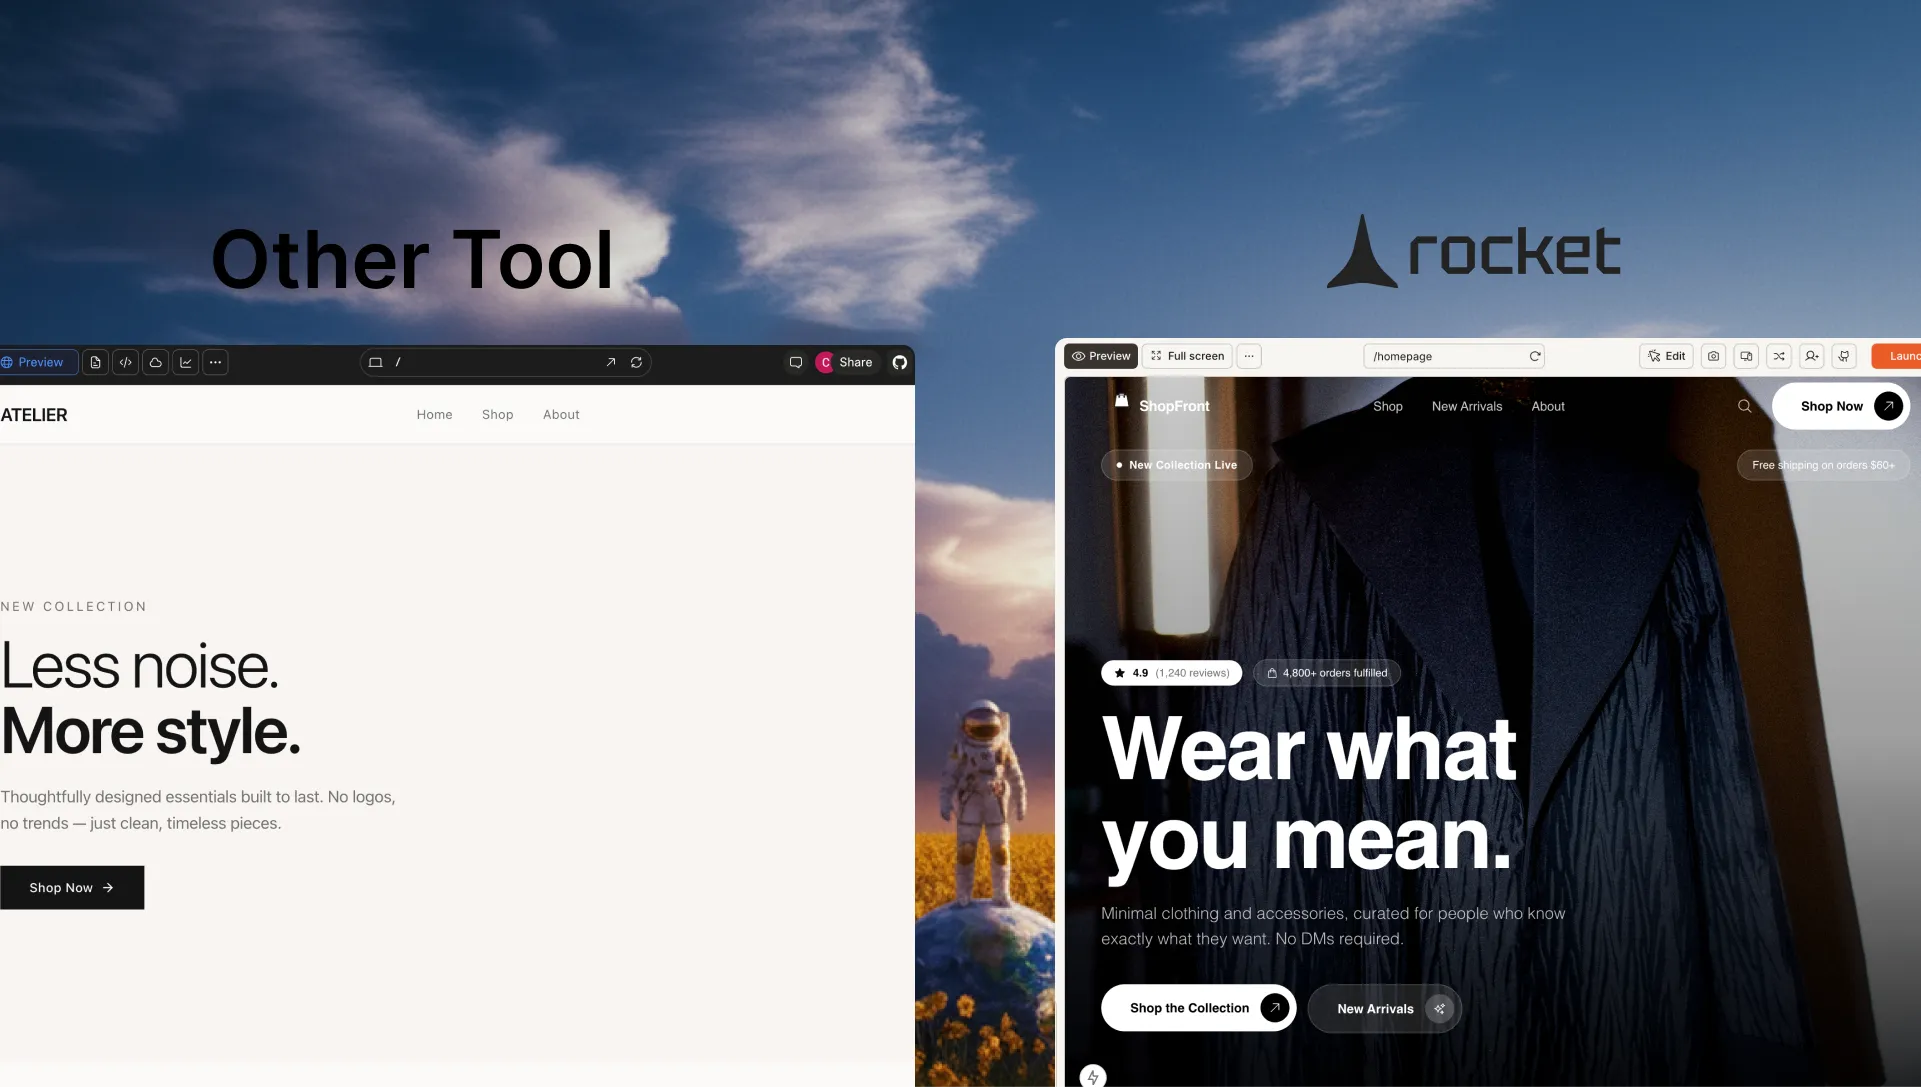The width and height of the screenshot is (1921, 1087).
Task: Open the device size selector in URL bar
Action: tap(376, 363)
